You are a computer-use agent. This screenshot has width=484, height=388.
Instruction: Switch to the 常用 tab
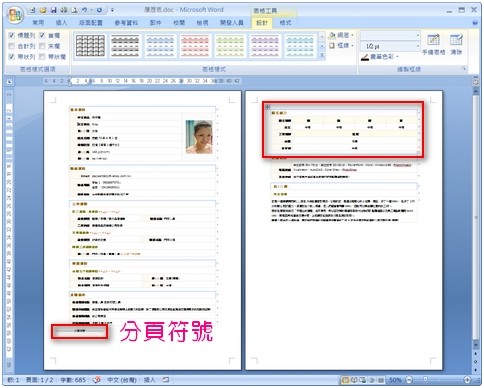click(38, 23)
